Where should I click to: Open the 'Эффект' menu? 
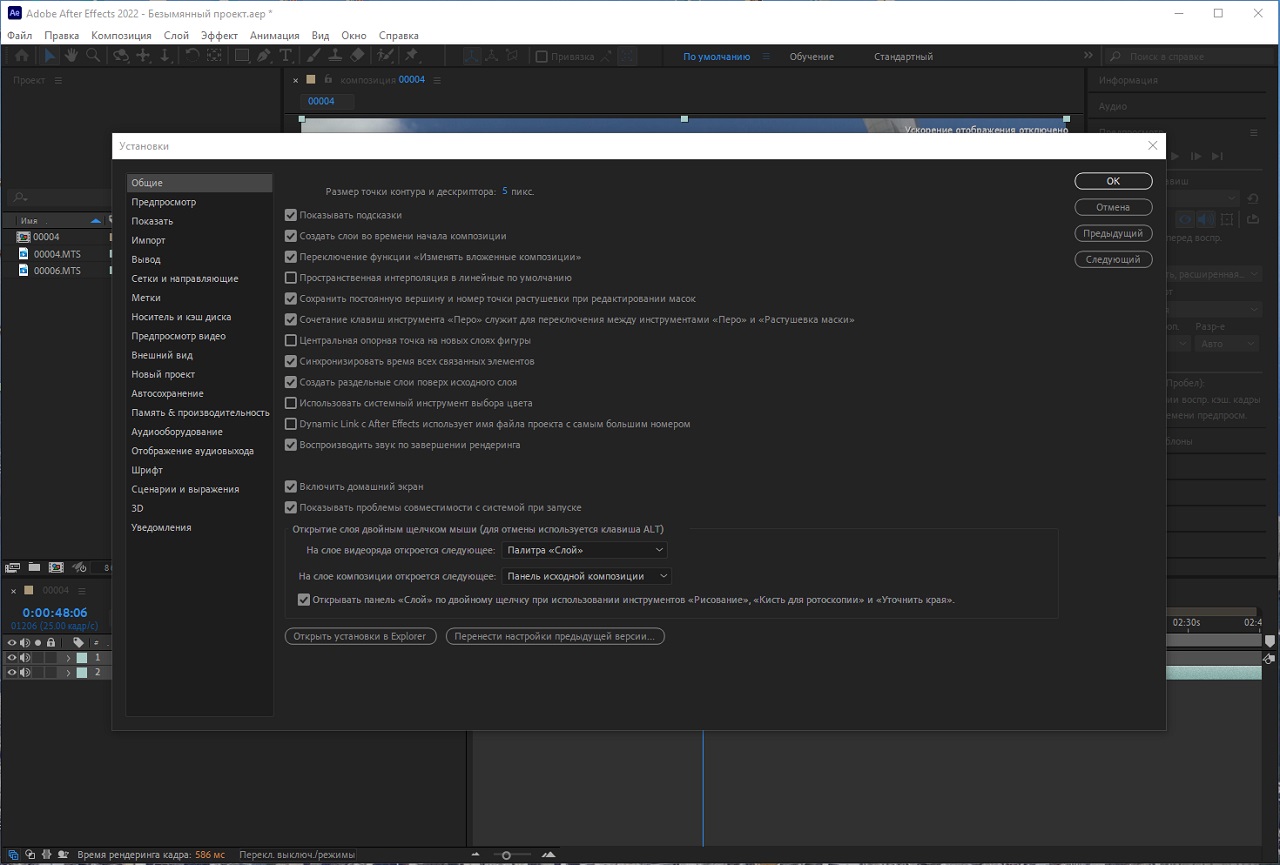219,35
